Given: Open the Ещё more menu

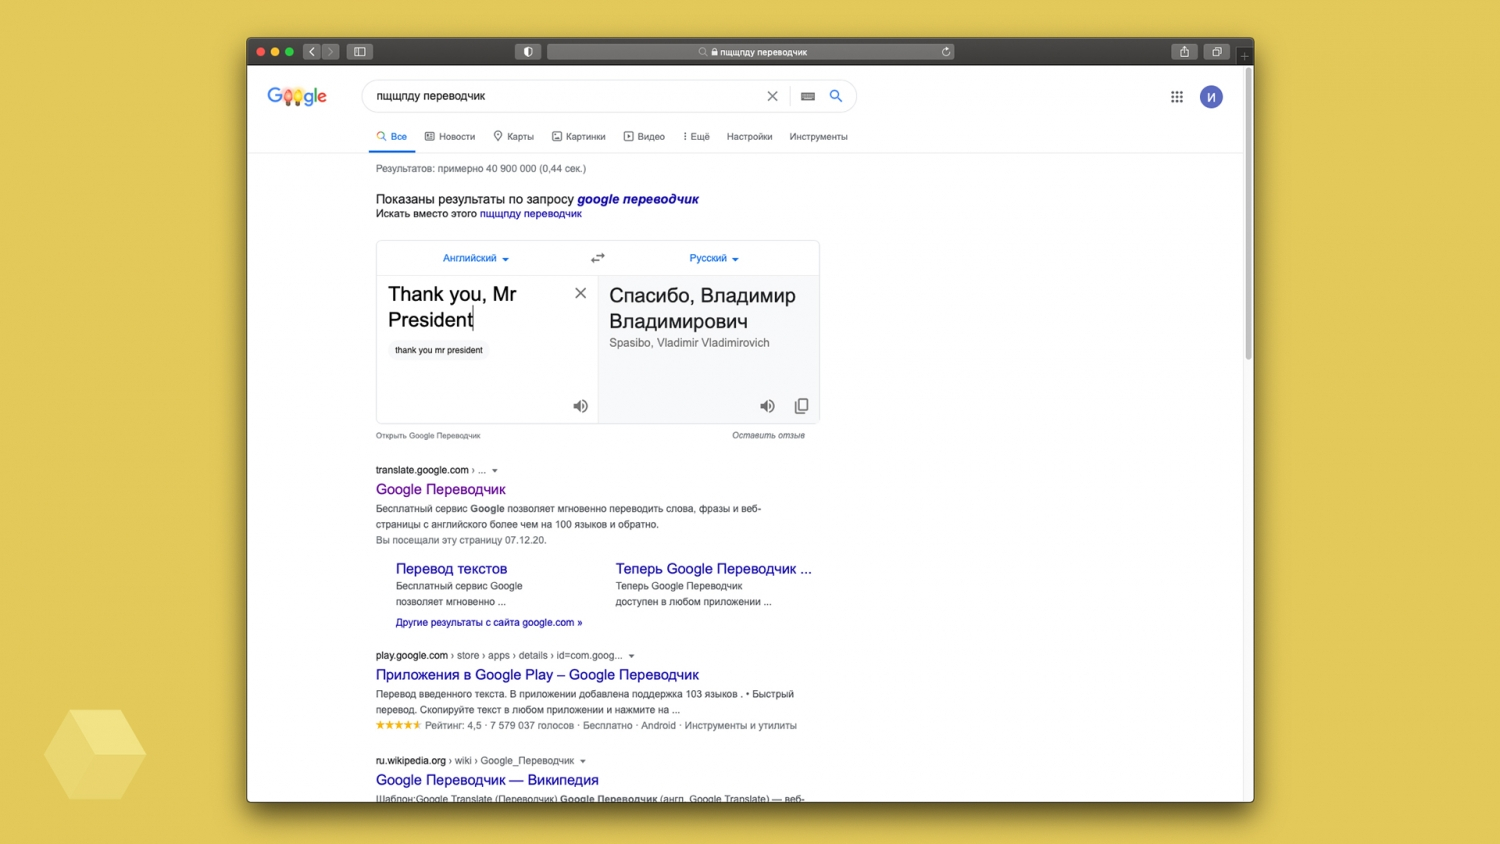Looking at the screenshot, I should click(x=696, y=137).
